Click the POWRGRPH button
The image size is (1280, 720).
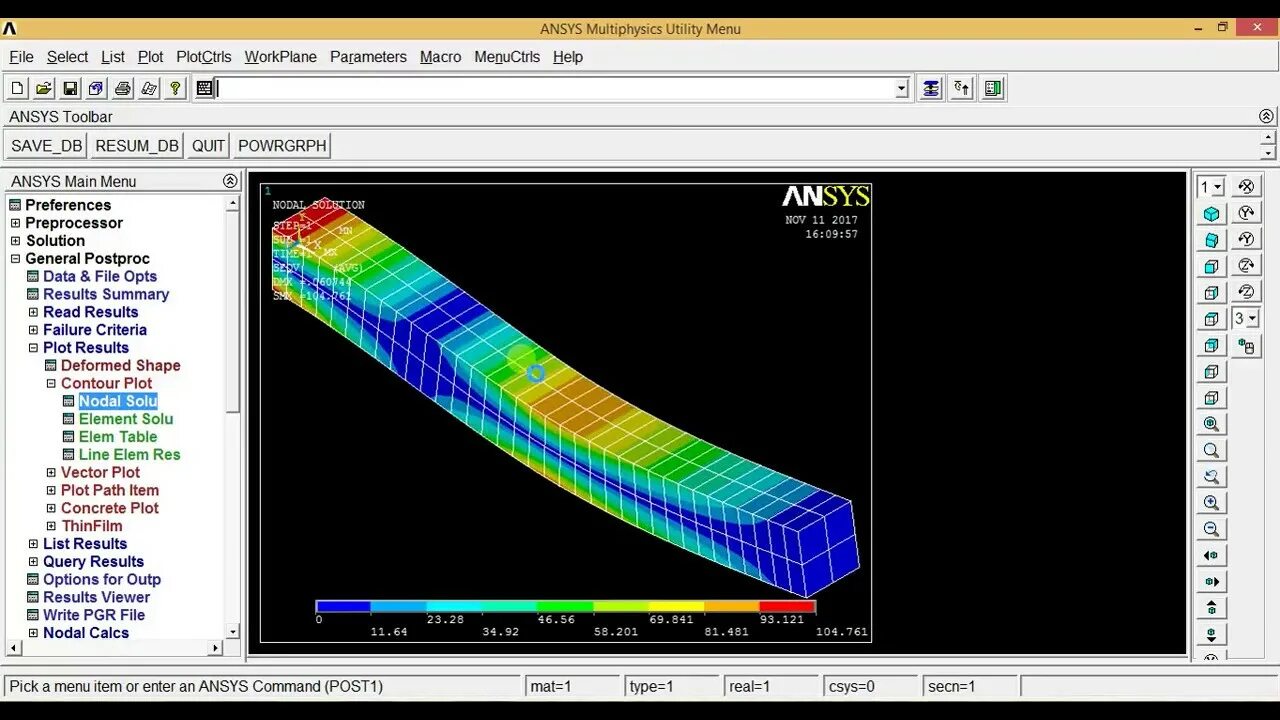coord(282,146)
